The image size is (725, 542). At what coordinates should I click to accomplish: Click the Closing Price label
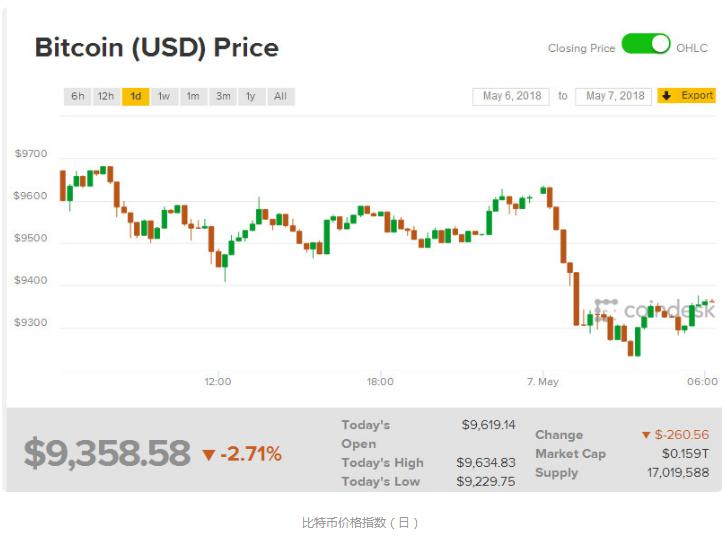pyautogui.click(x=581, y=48)
